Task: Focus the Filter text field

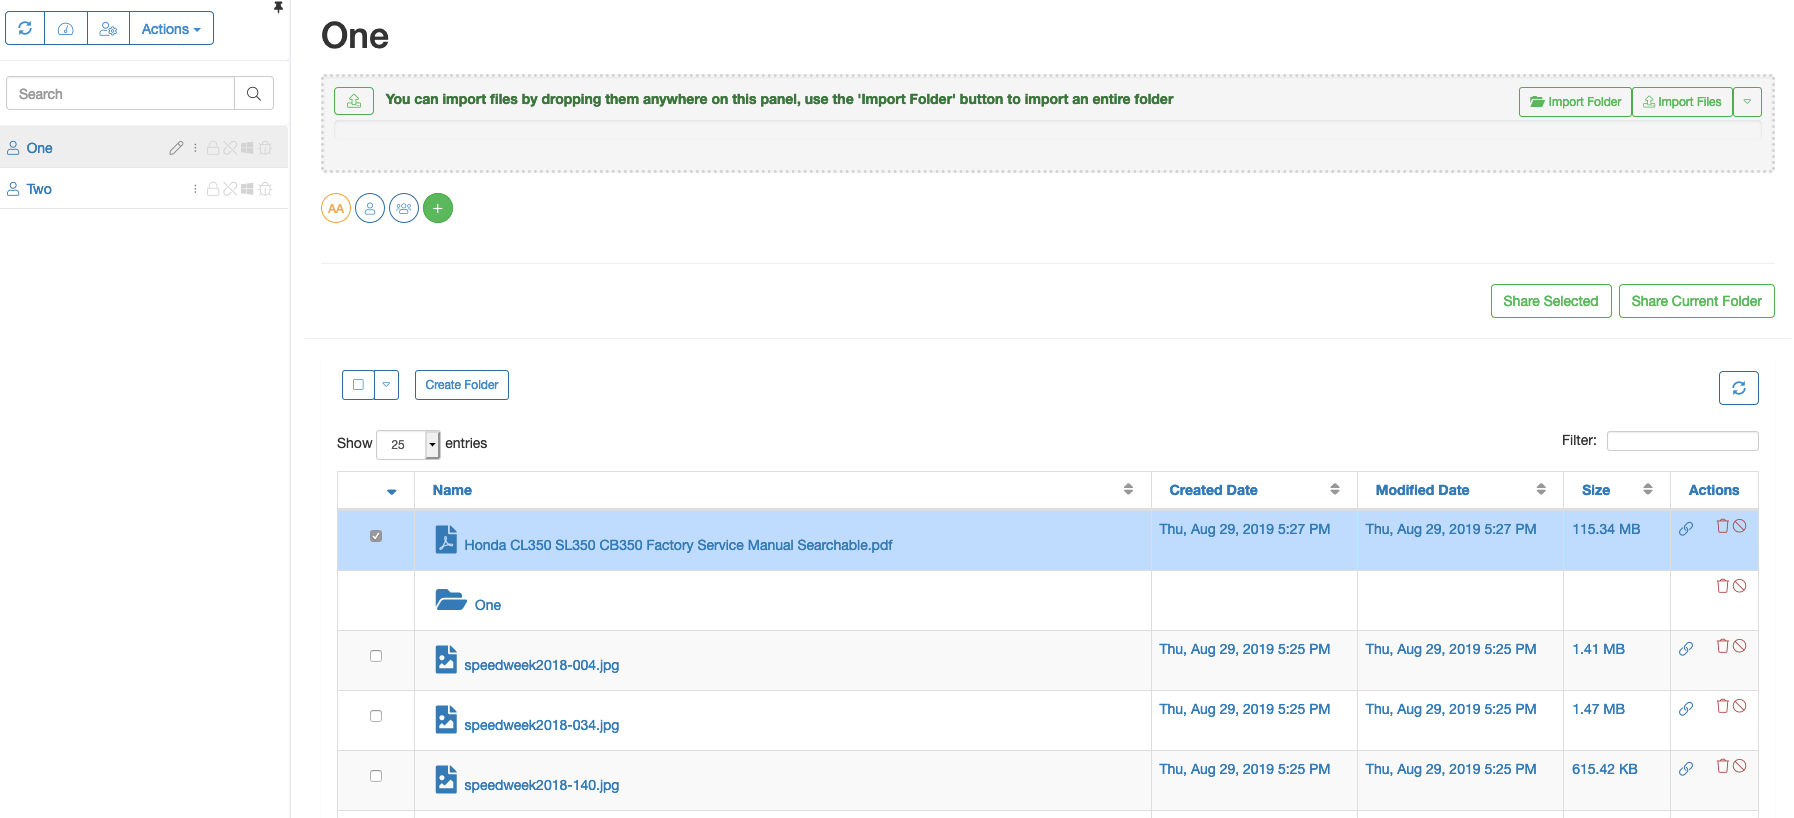Action: (x=1683, y=441)
